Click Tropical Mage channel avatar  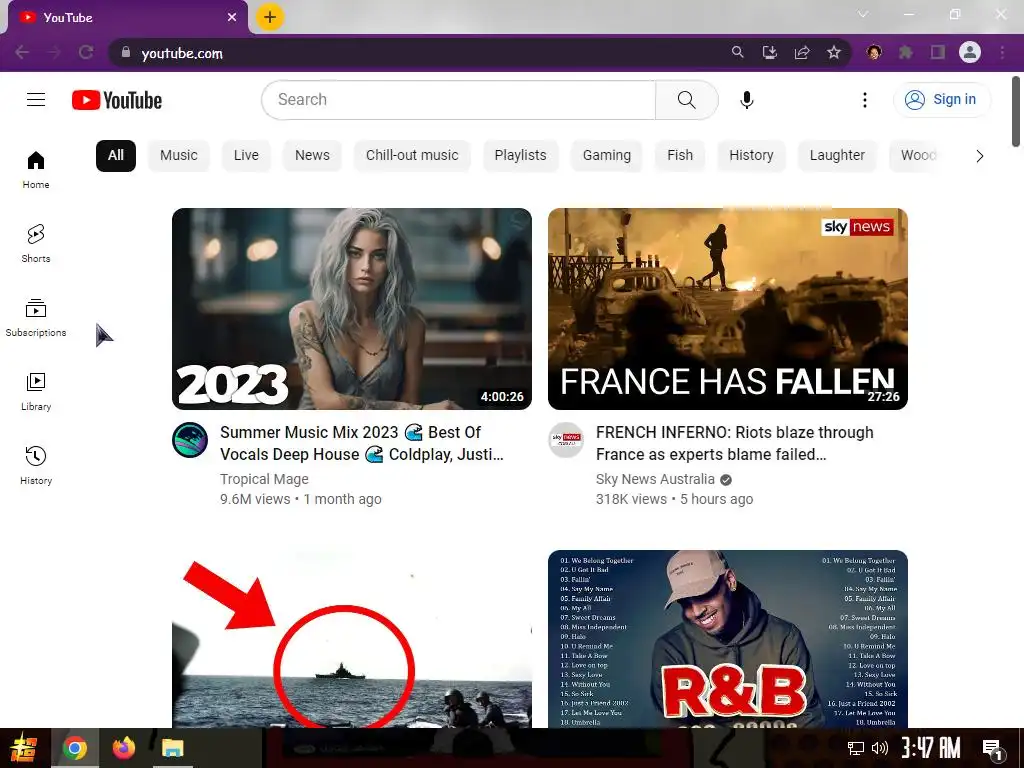(x=190, y=440)
